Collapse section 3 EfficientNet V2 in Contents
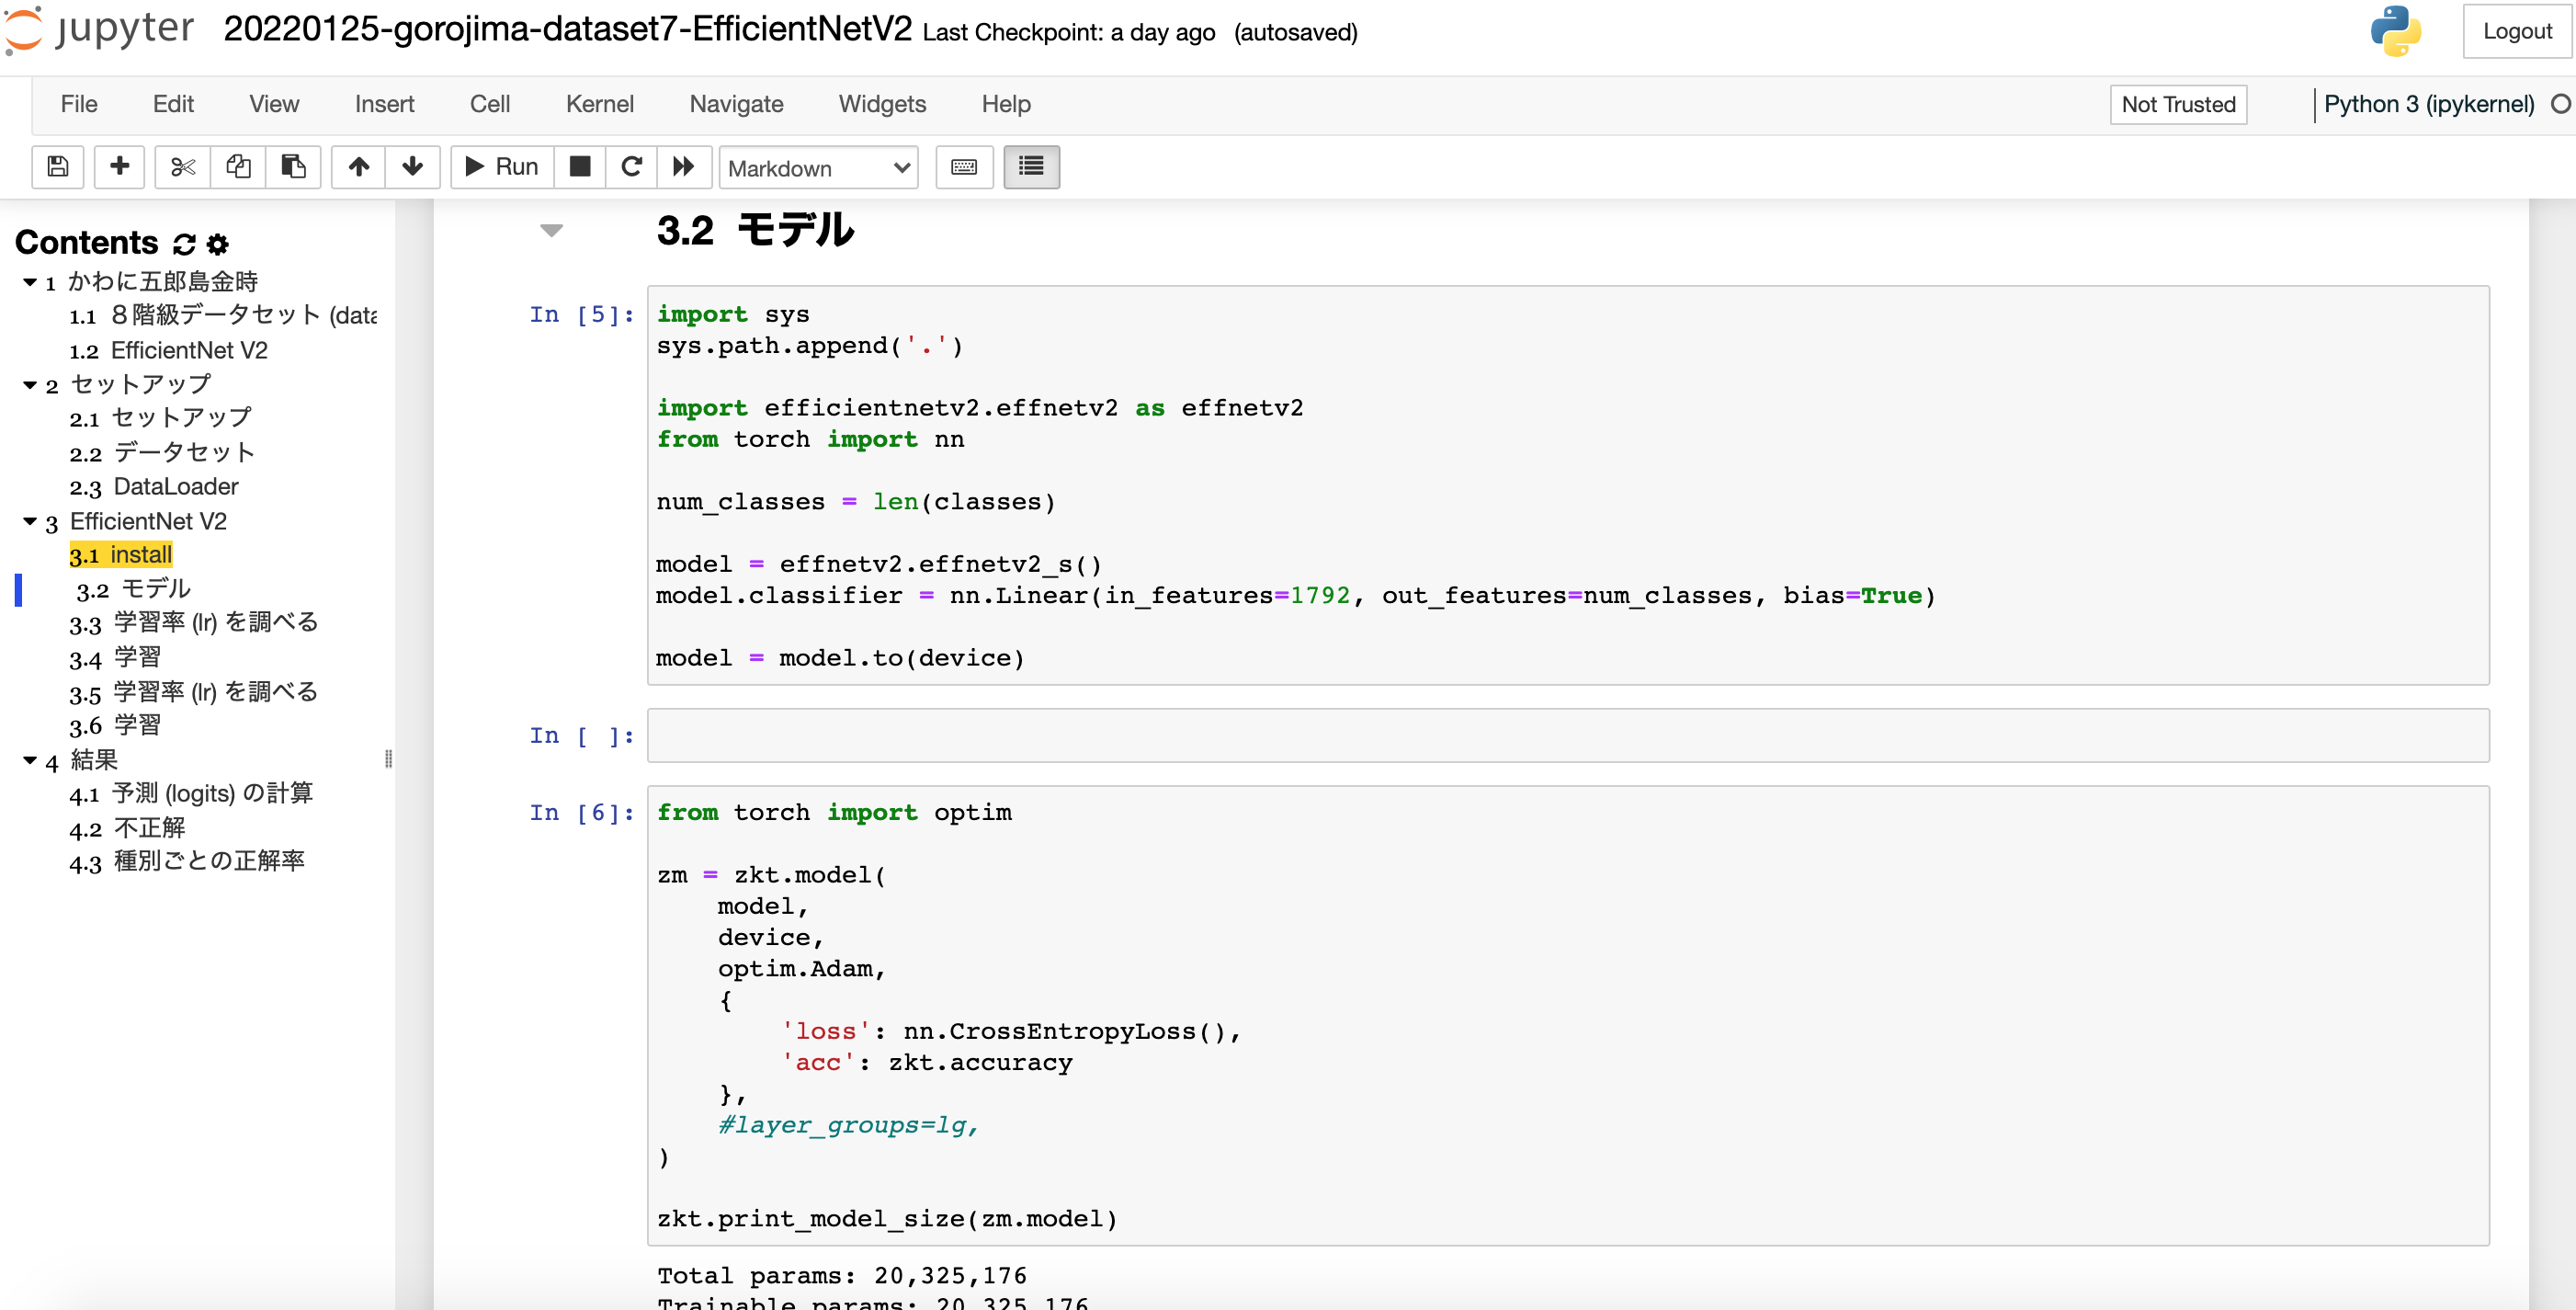This screenshot has height=1310, width=2576. click(x=30, y=521)
